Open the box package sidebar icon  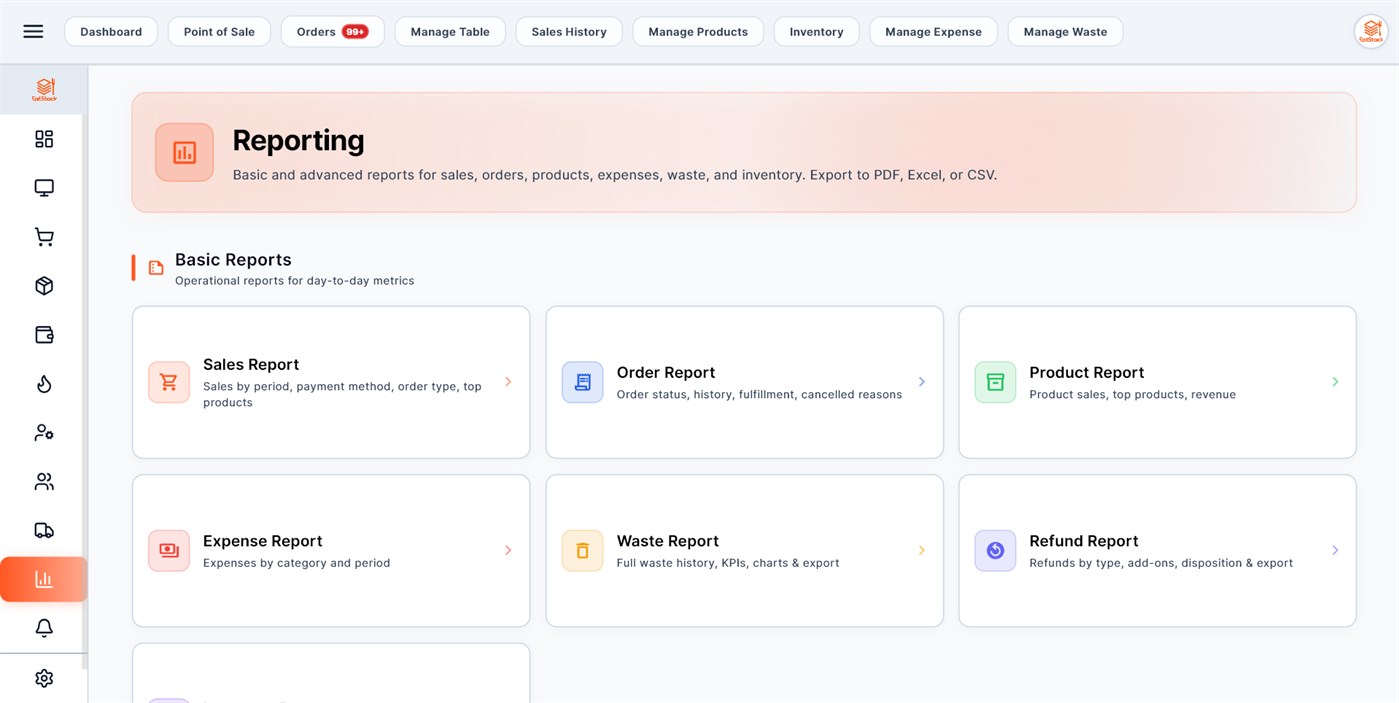pyautogui.click(x=44, y=286)
